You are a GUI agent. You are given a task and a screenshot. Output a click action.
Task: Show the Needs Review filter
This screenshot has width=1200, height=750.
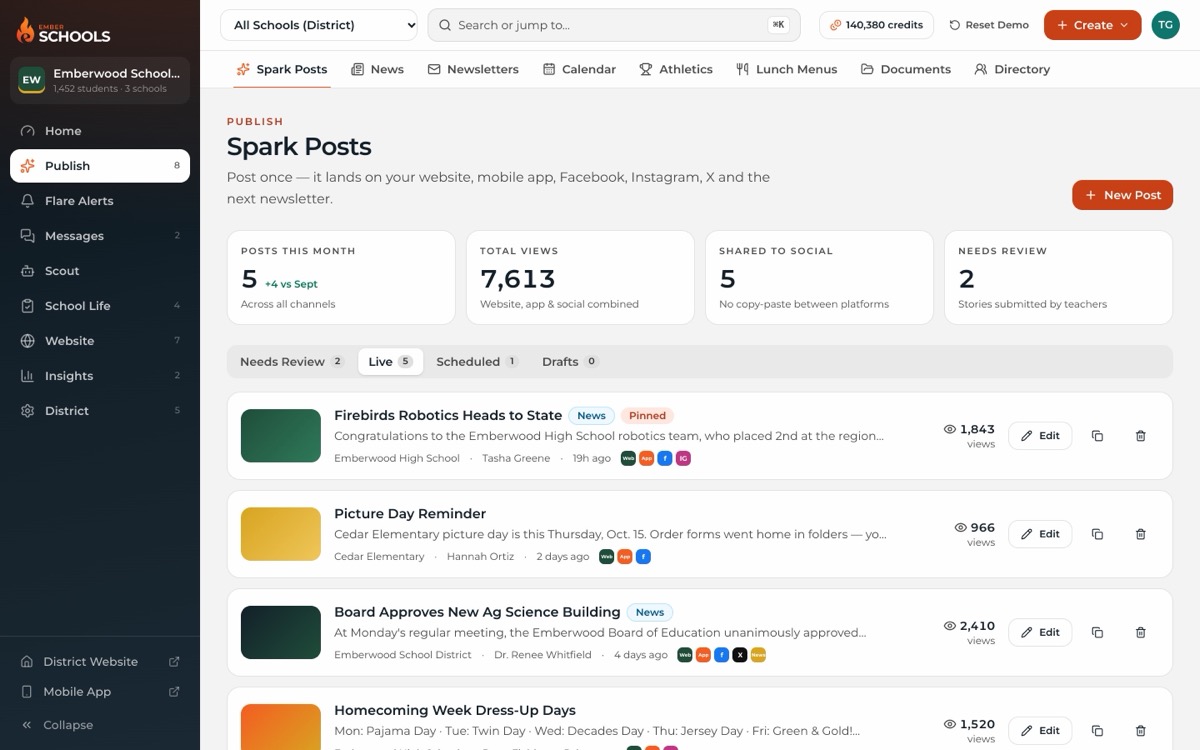point(292,362)
